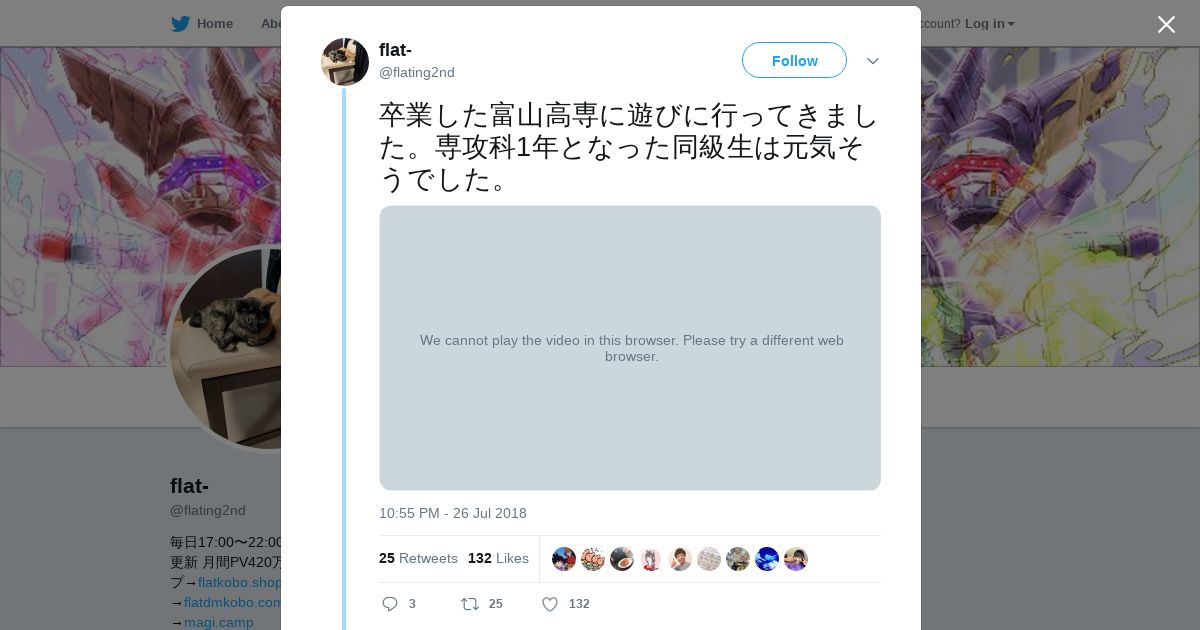Like the tweet with the heart icon
The height and width of the screenshot is (630, 1200).
click(x=550, y=604)
